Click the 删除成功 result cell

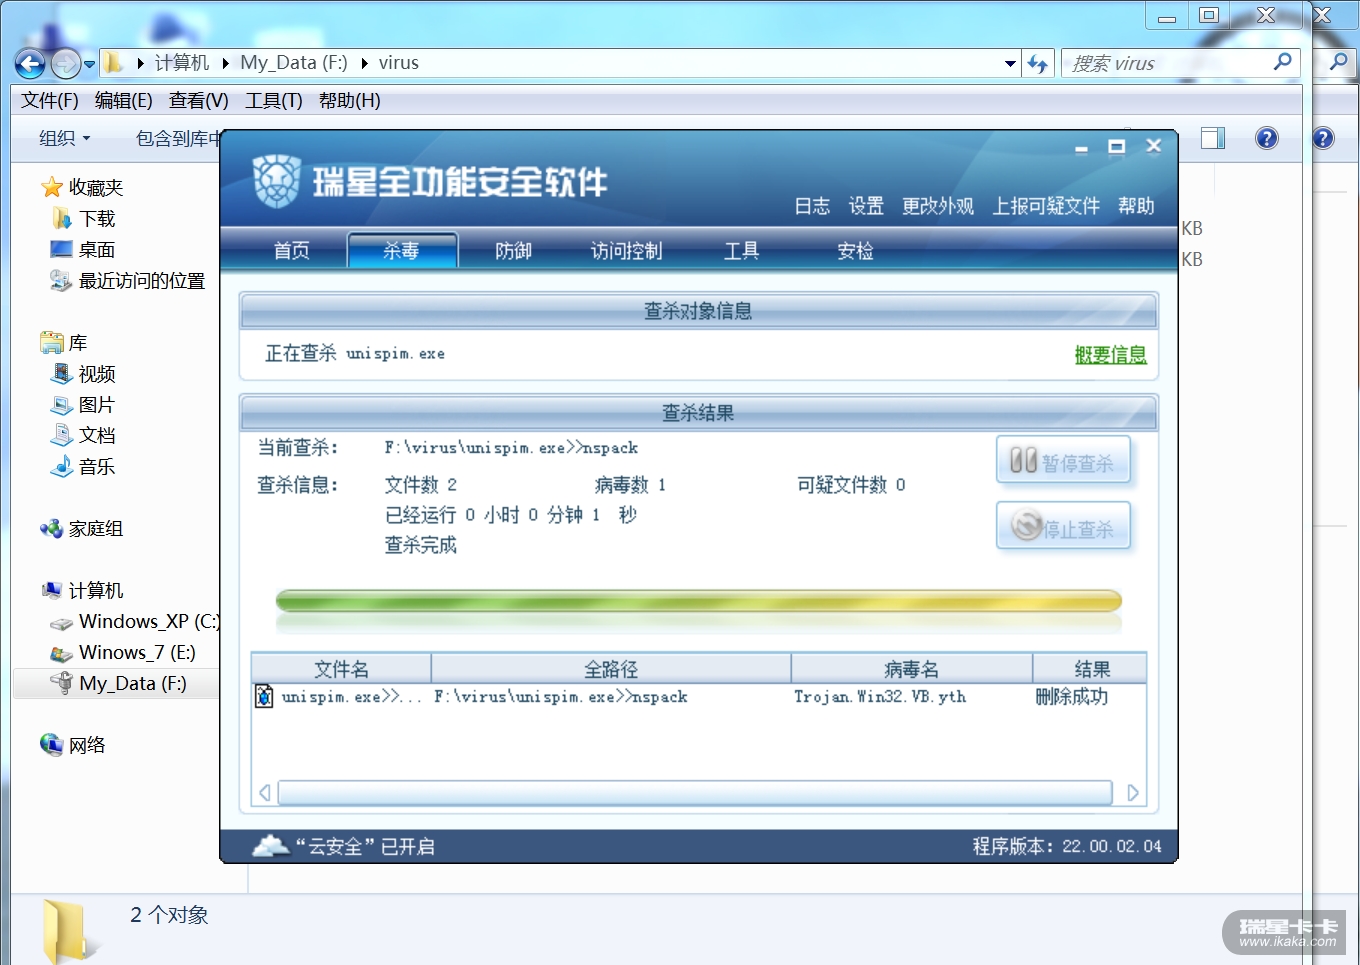pos(1072,697)
